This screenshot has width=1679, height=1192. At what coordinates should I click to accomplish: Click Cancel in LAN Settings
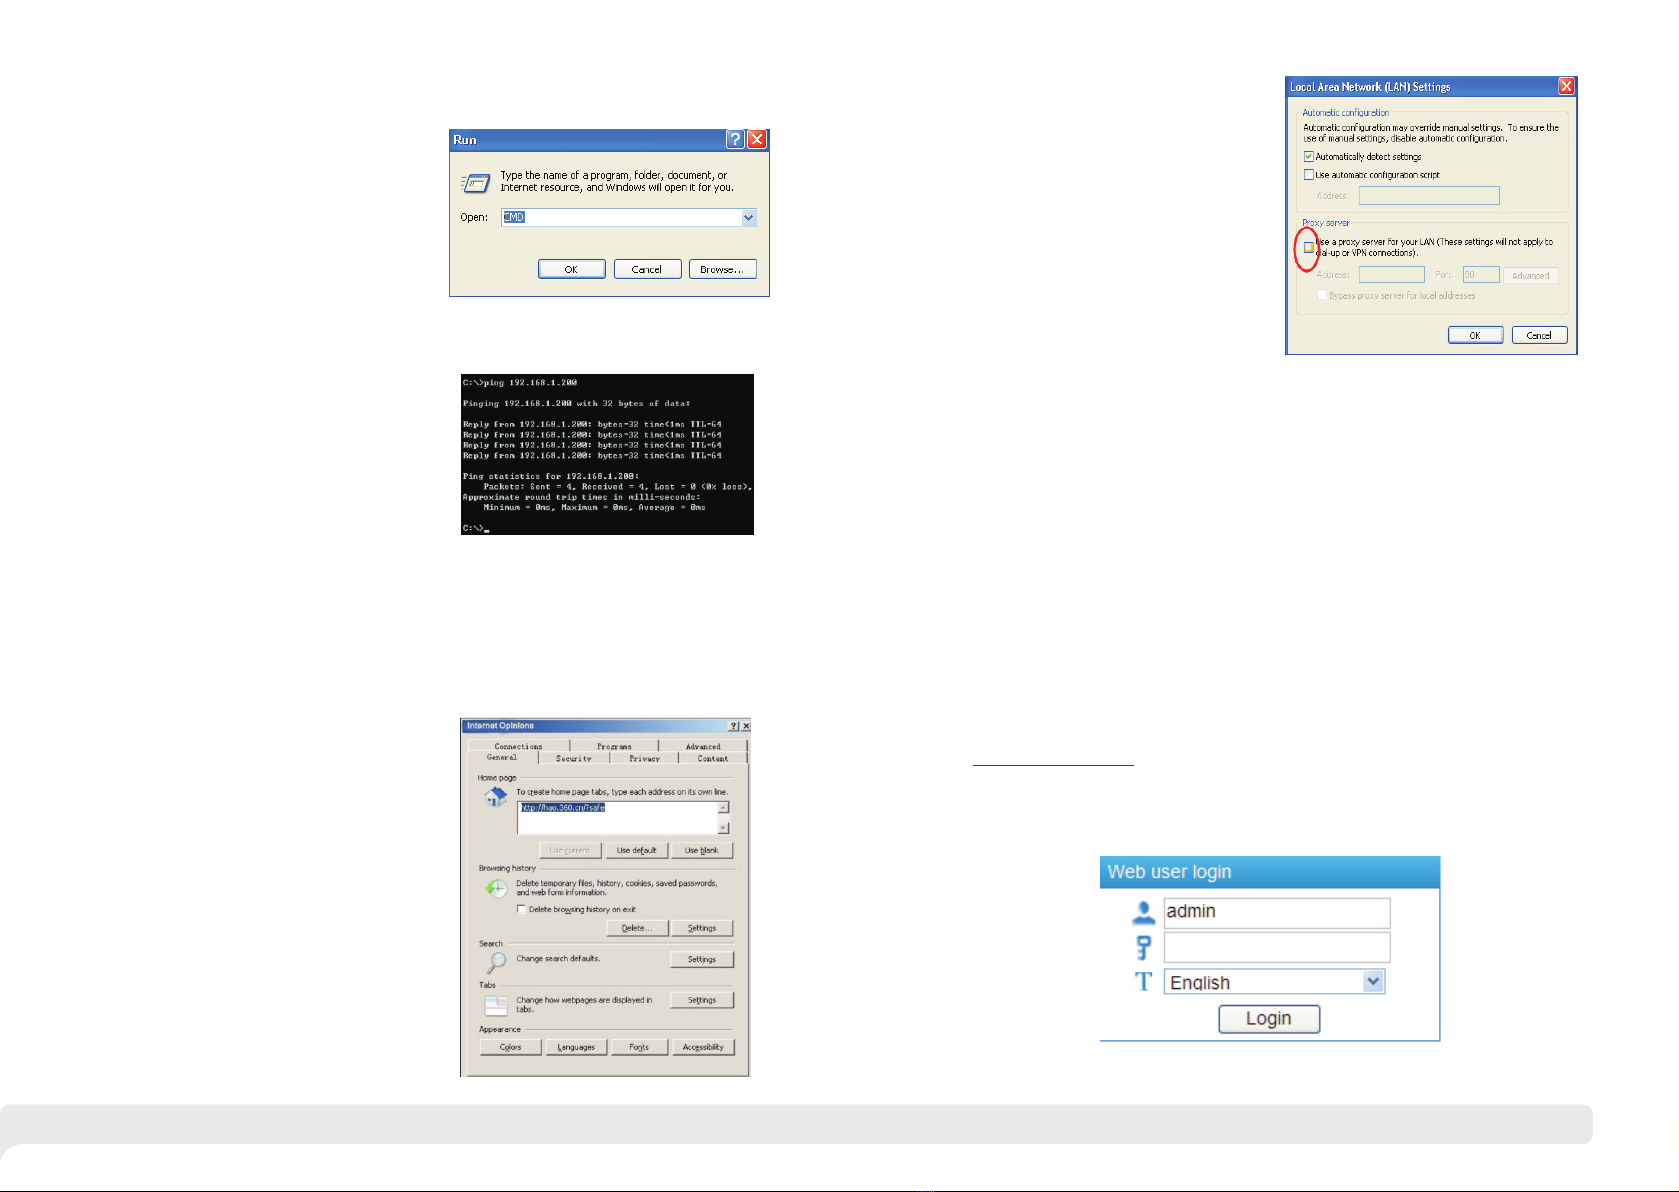[1539, 335]
